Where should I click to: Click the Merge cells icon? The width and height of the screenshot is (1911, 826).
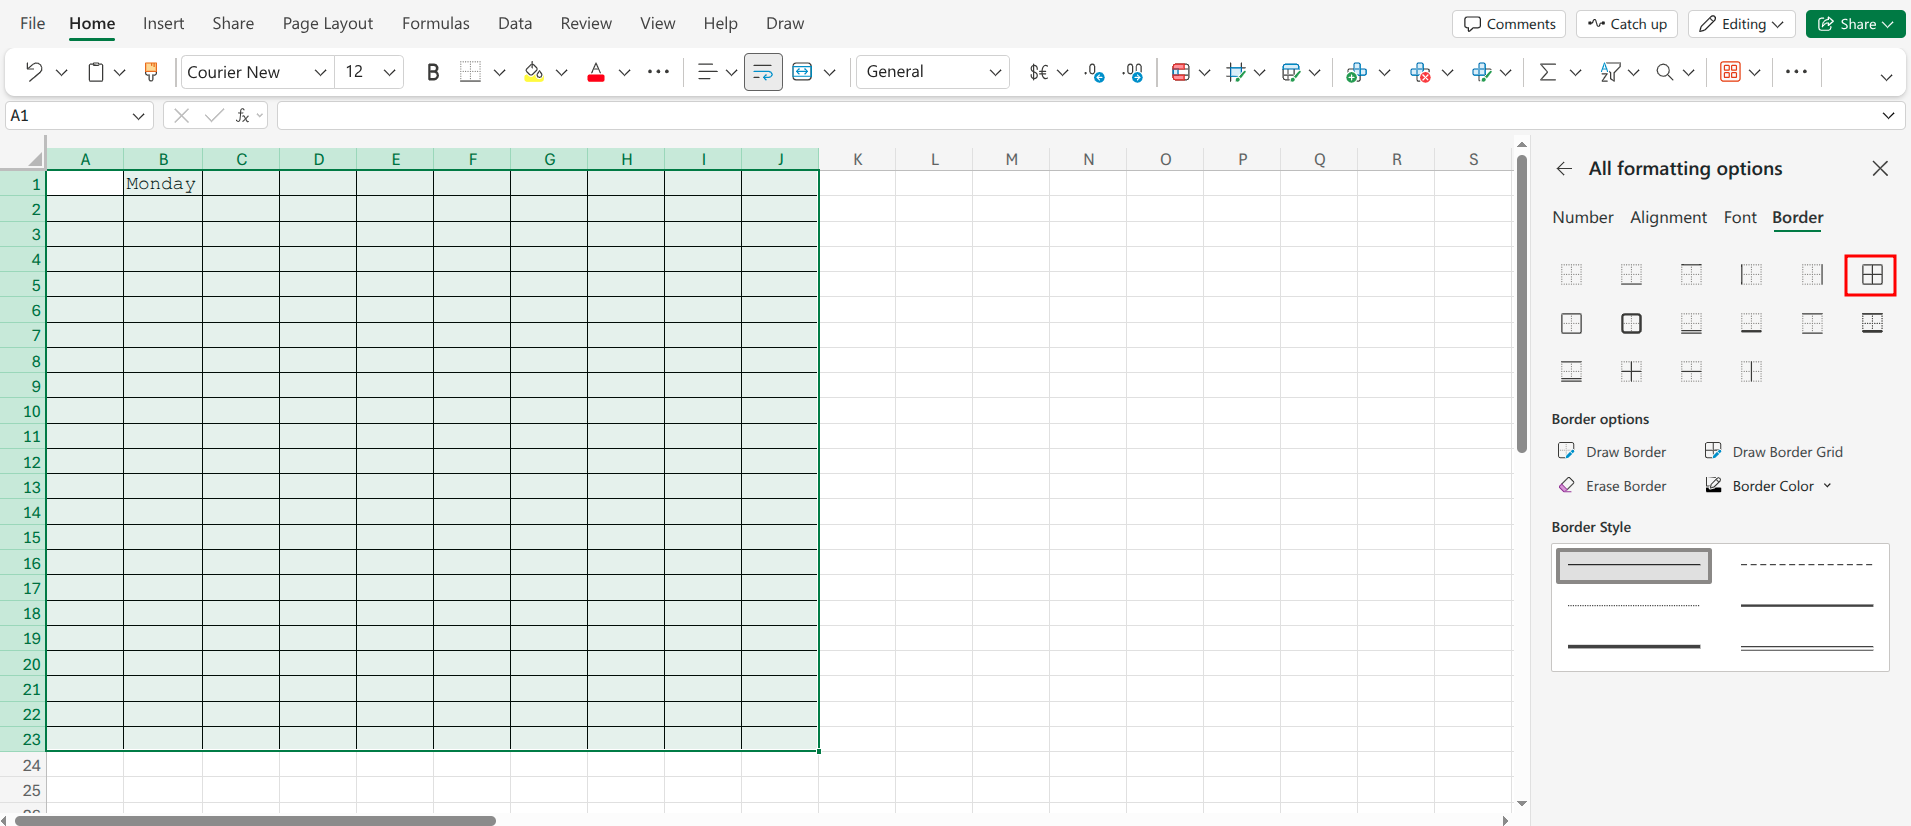tap(802, 72)
